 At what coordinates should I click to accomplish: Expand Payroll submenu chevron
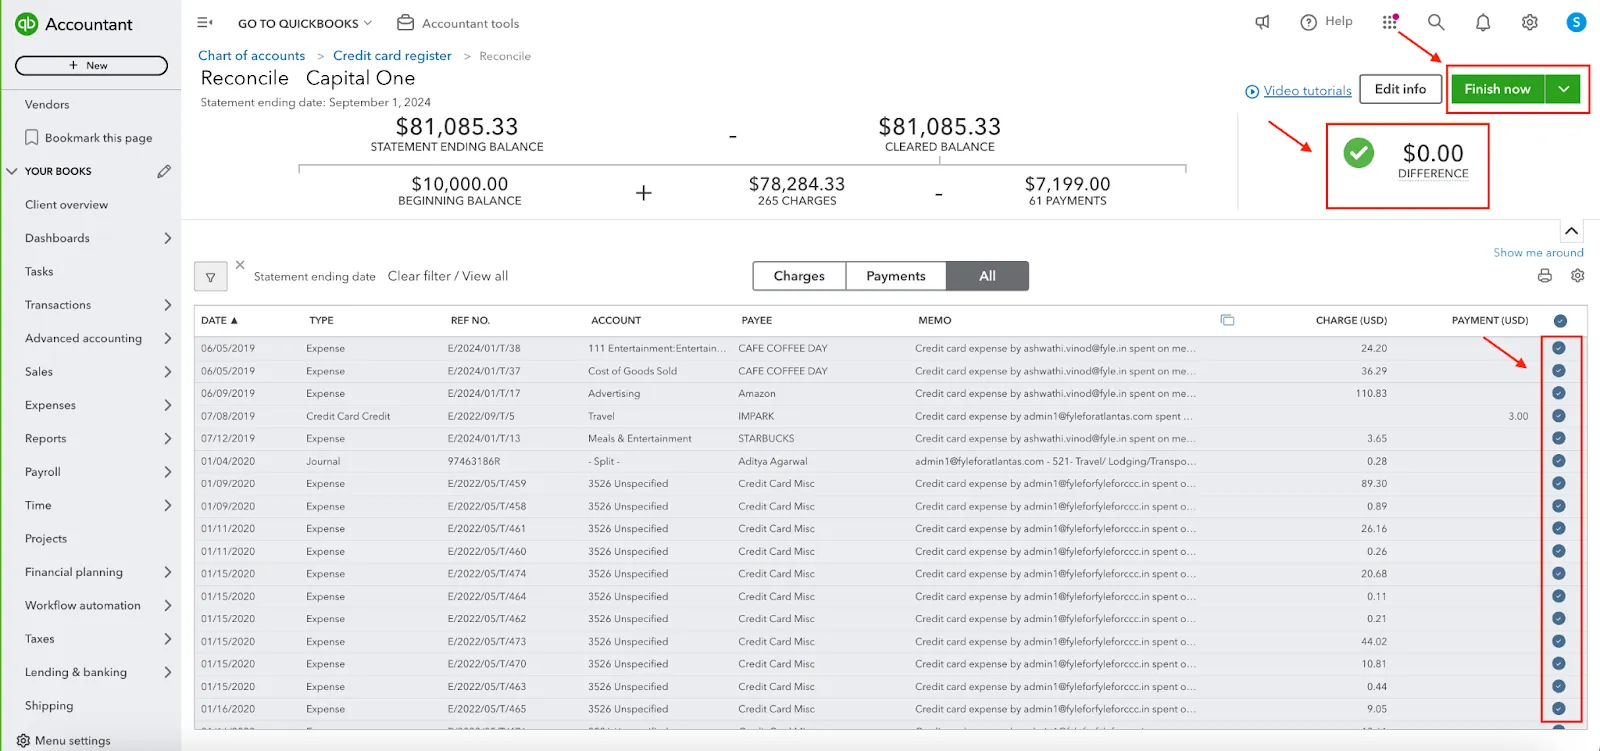pos(167,472)
